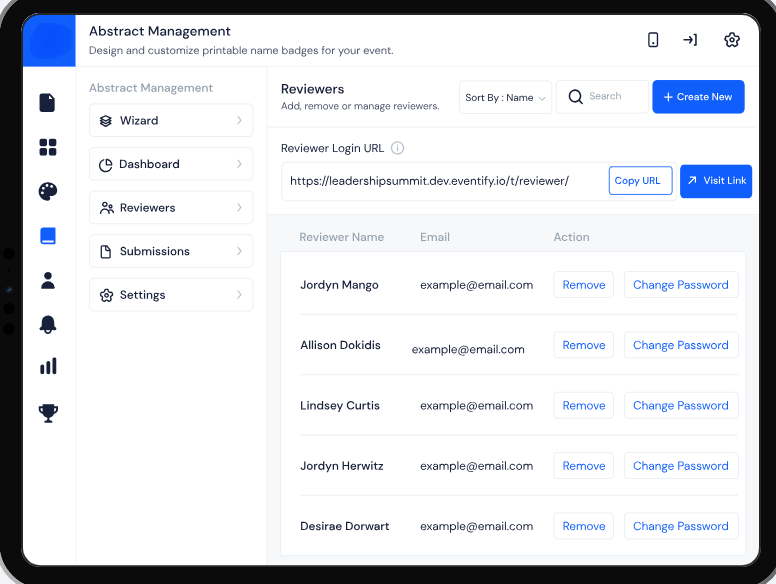
Task: Click info icon beside Reviewer Login URL
Action: point(398,148)
